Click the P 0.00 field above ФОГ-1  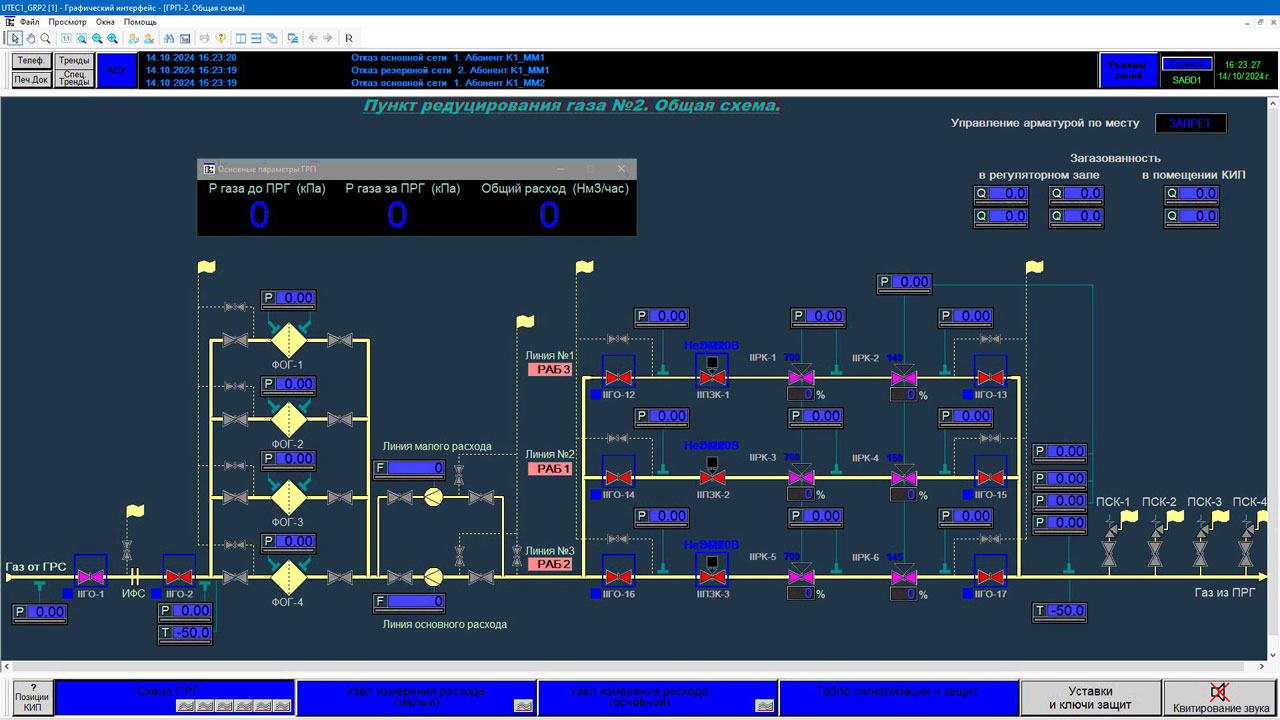pos(288,298)
